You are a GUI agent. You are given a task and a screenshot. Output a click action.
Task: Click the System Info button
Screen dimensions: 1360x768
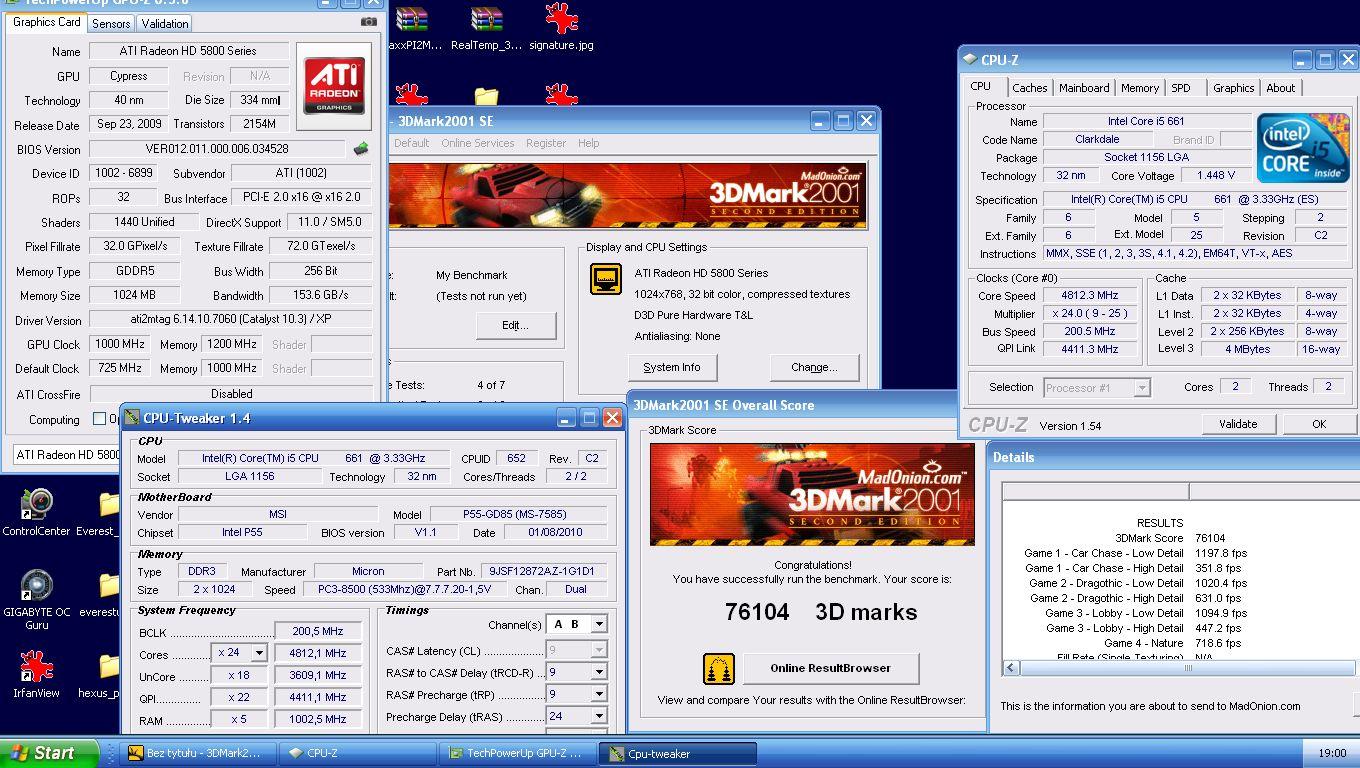point(672,367)
